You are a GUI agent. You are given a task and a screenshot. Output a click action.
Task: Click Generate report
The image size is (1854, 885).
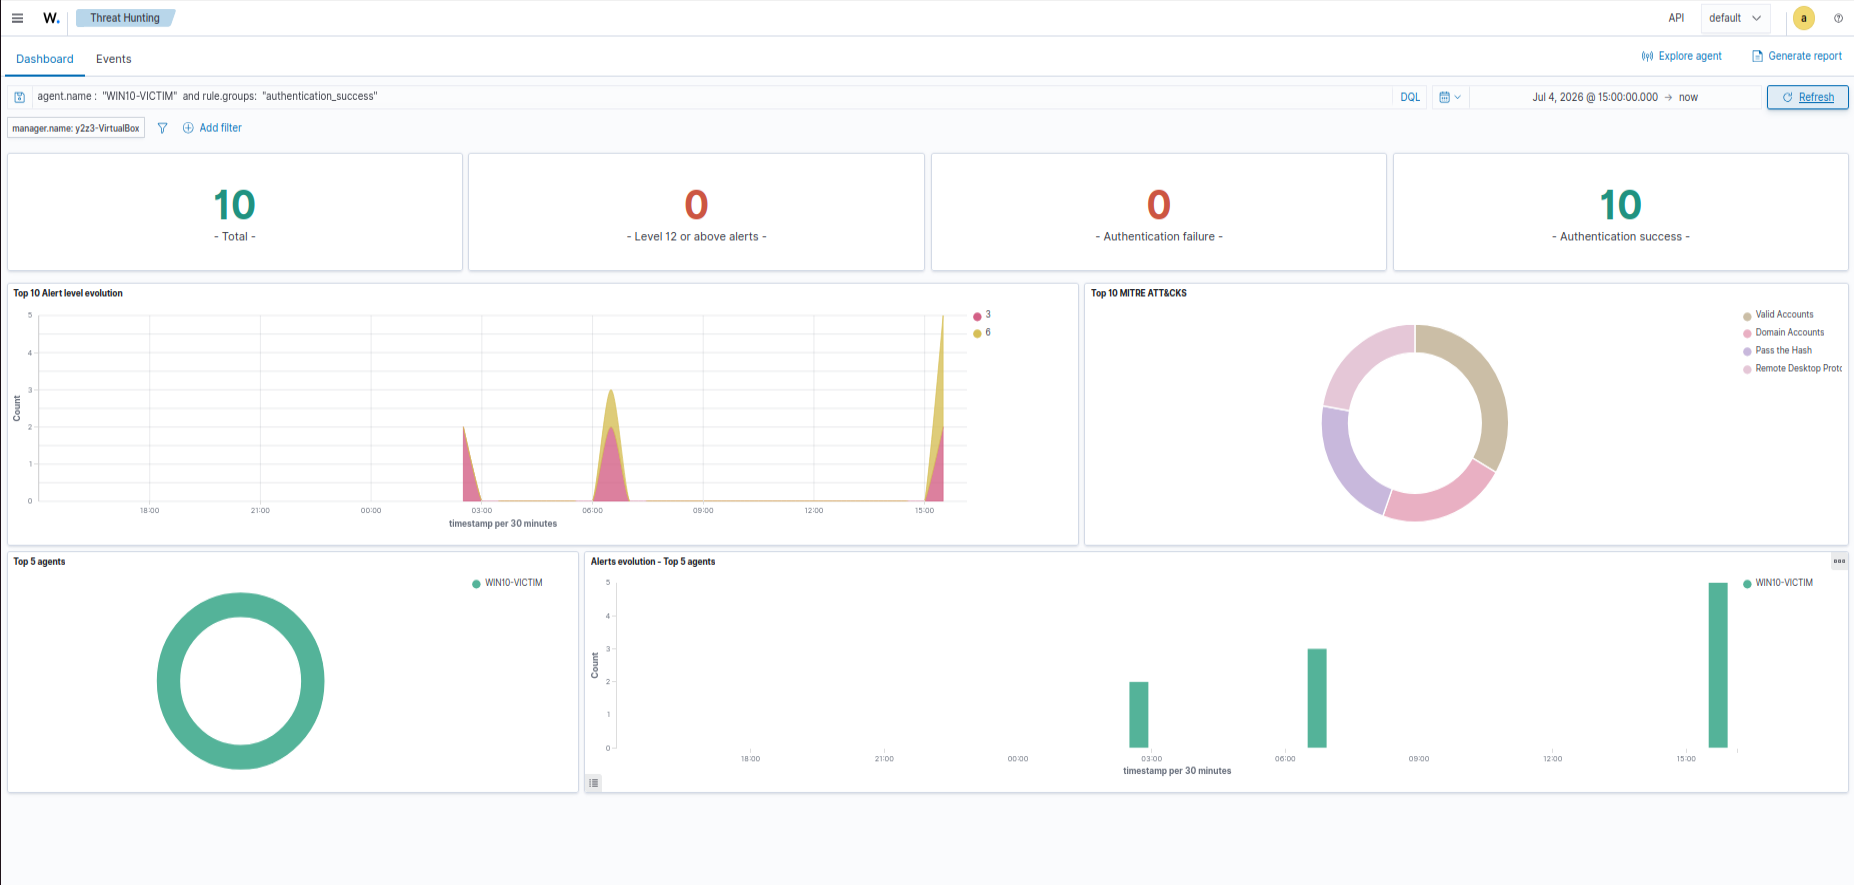1797,56
